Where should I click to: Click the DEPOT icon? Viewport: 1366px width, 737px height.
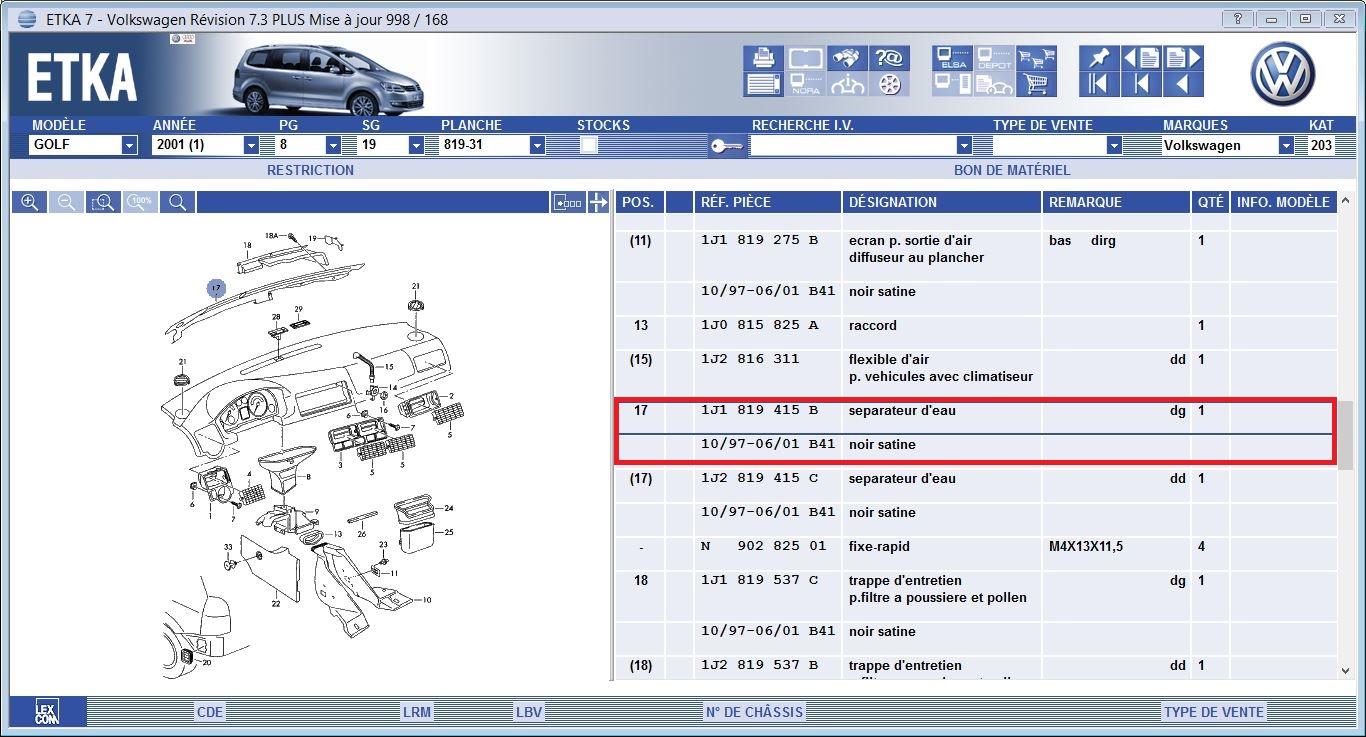tap(994, 58)
